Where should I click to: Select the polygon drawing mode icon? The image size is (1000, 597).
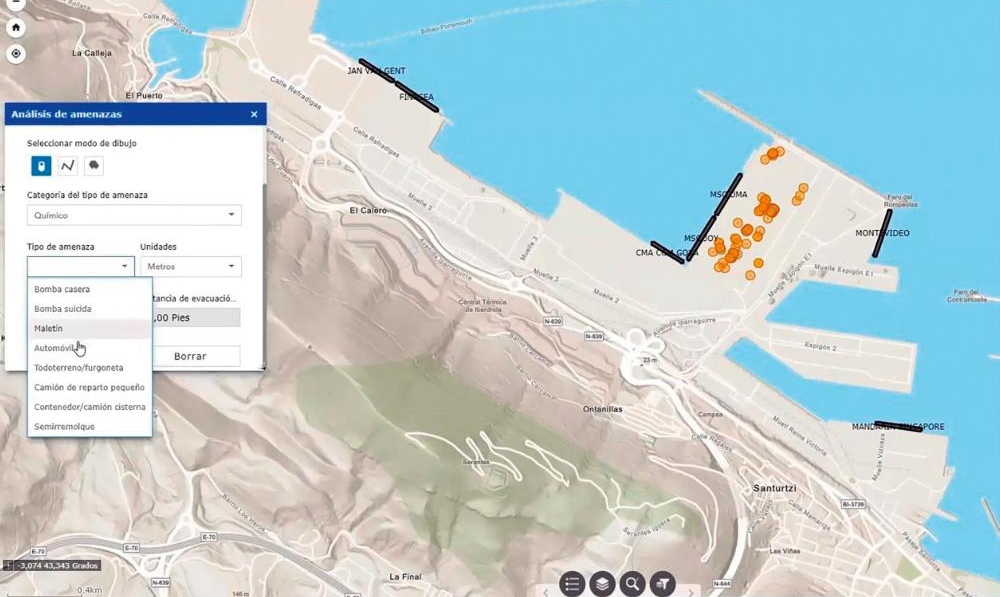[93, 166]
